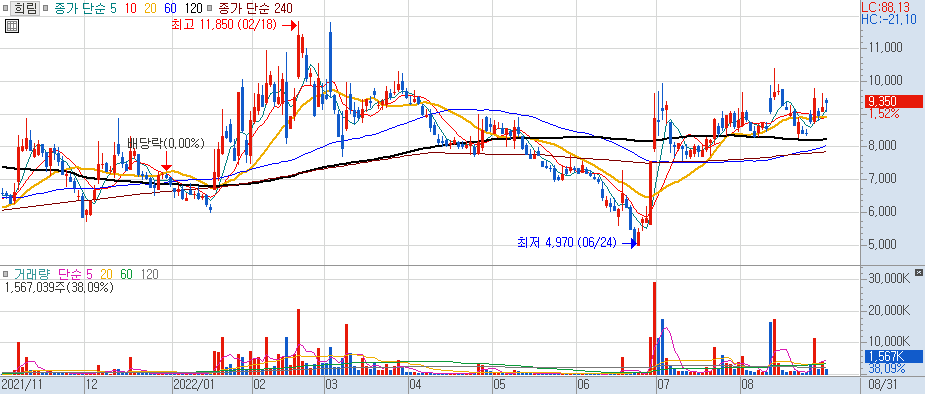This screenshot has width=925, height=394.
Task: Select the magenta 단순 5 volume average label
Action: (x=75, y=274)
